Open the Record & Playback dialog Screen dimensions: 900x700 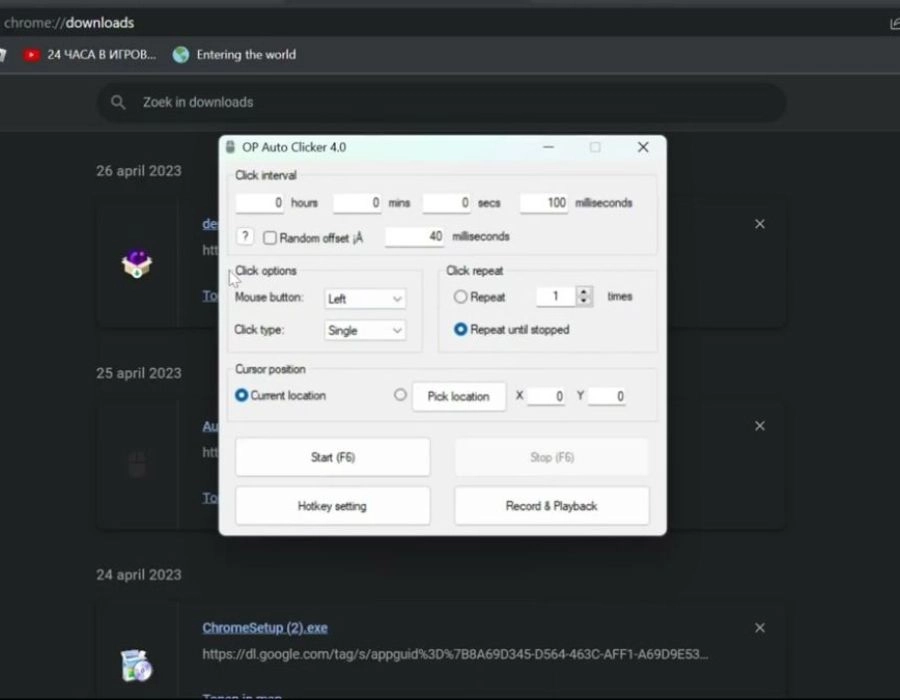click(x=551, y=506)
